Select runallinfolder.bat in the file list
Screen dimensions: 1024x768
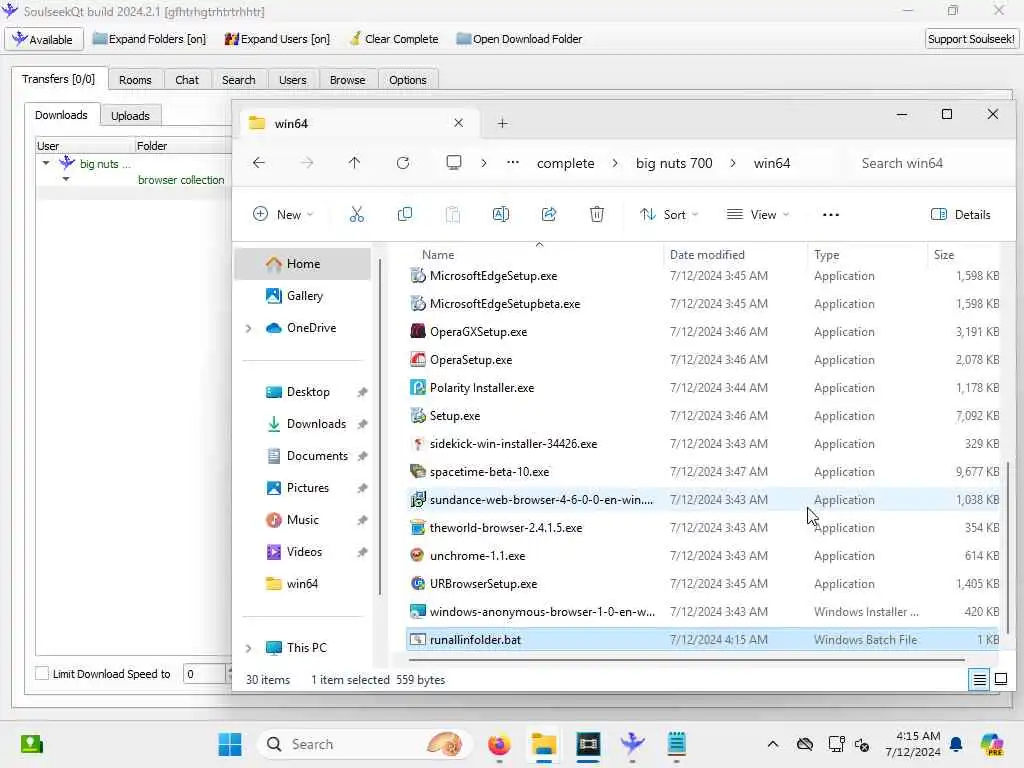point(702,639)
